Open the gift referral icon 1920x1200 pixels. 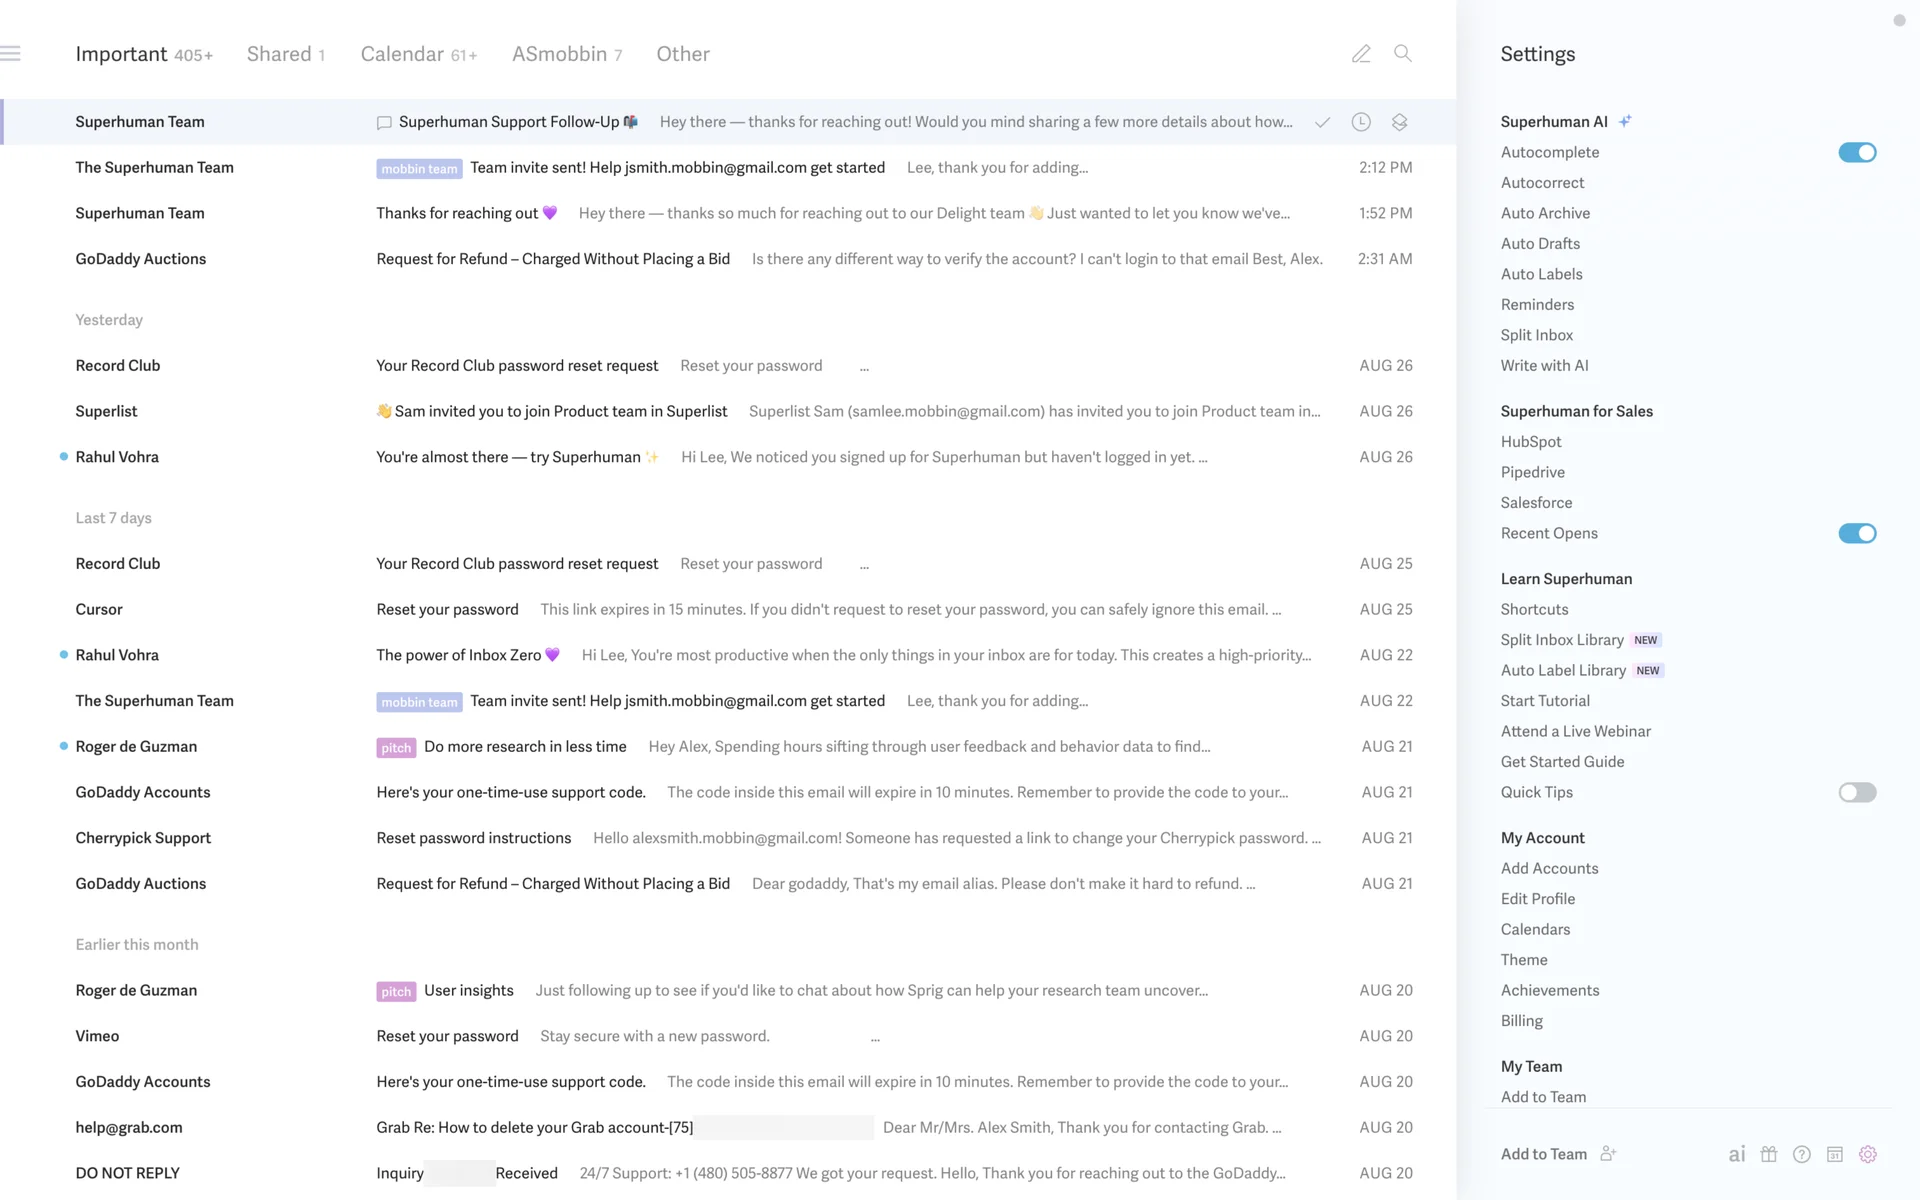[x=1769, y=1154]
